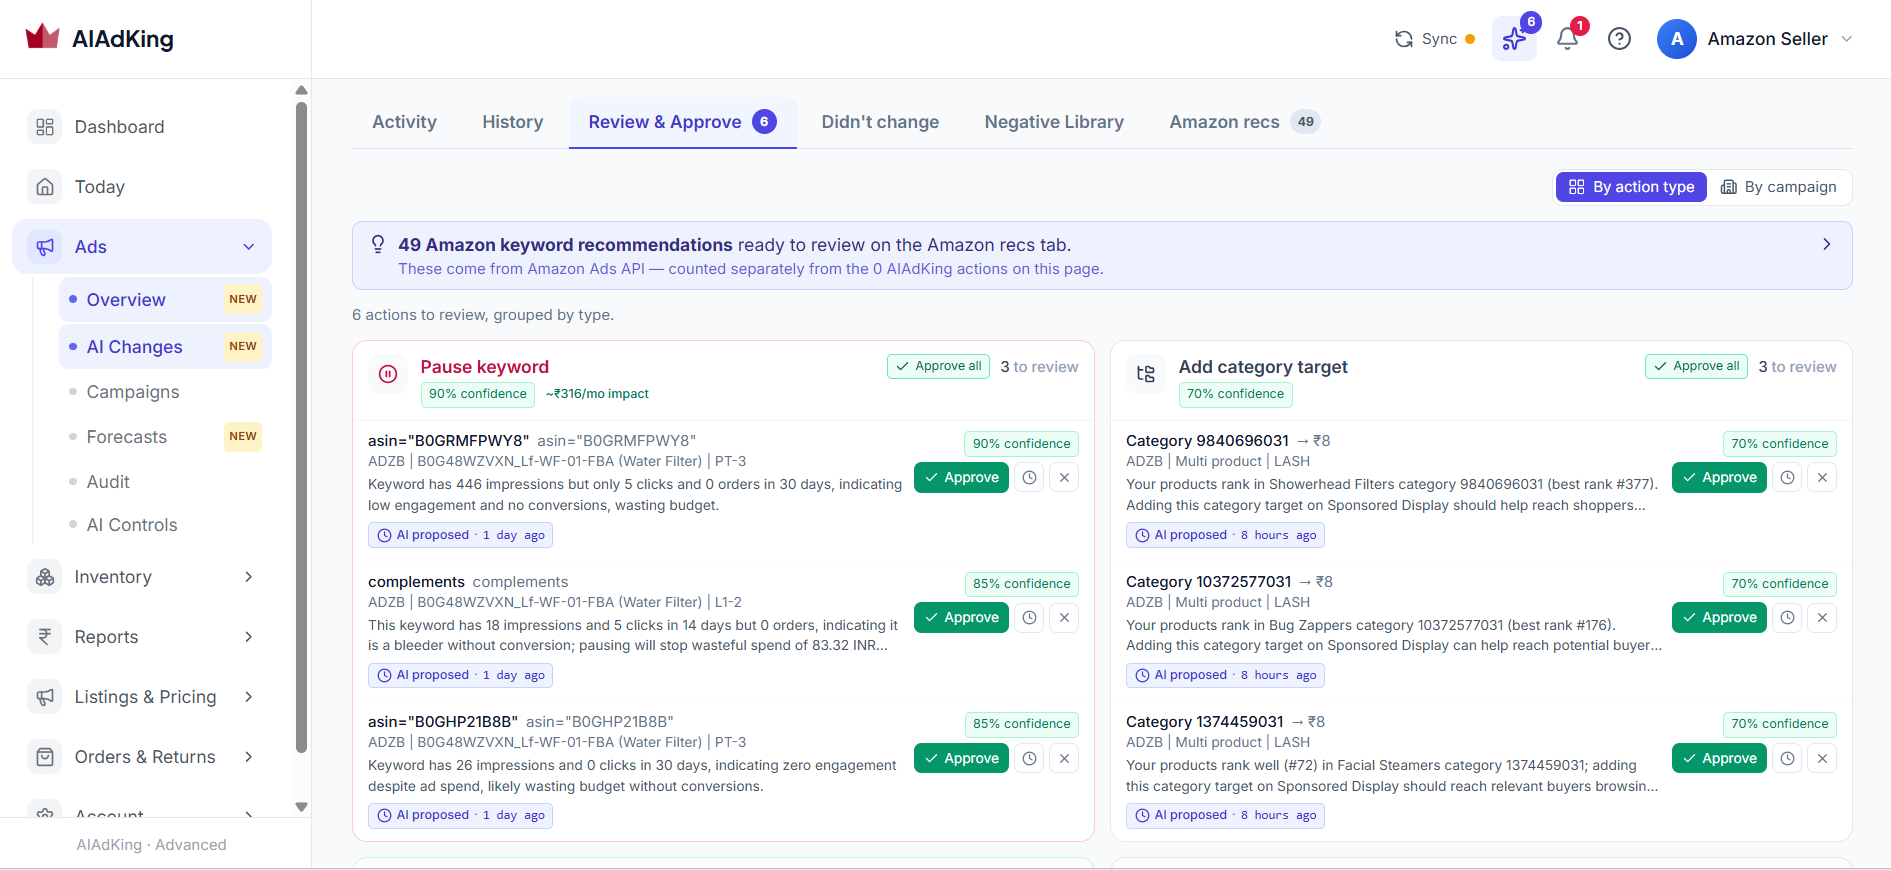Screen dimensions: 1891x870
Task: Click the Add category target tree icon
Action: click(1146, 374)
